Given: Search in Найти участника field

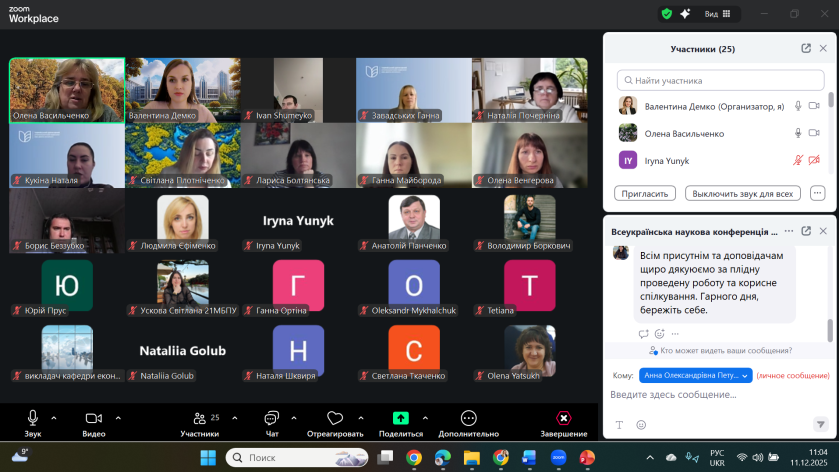Looking at the screenshot, I should pyautogui.click(x=720, y=80).
